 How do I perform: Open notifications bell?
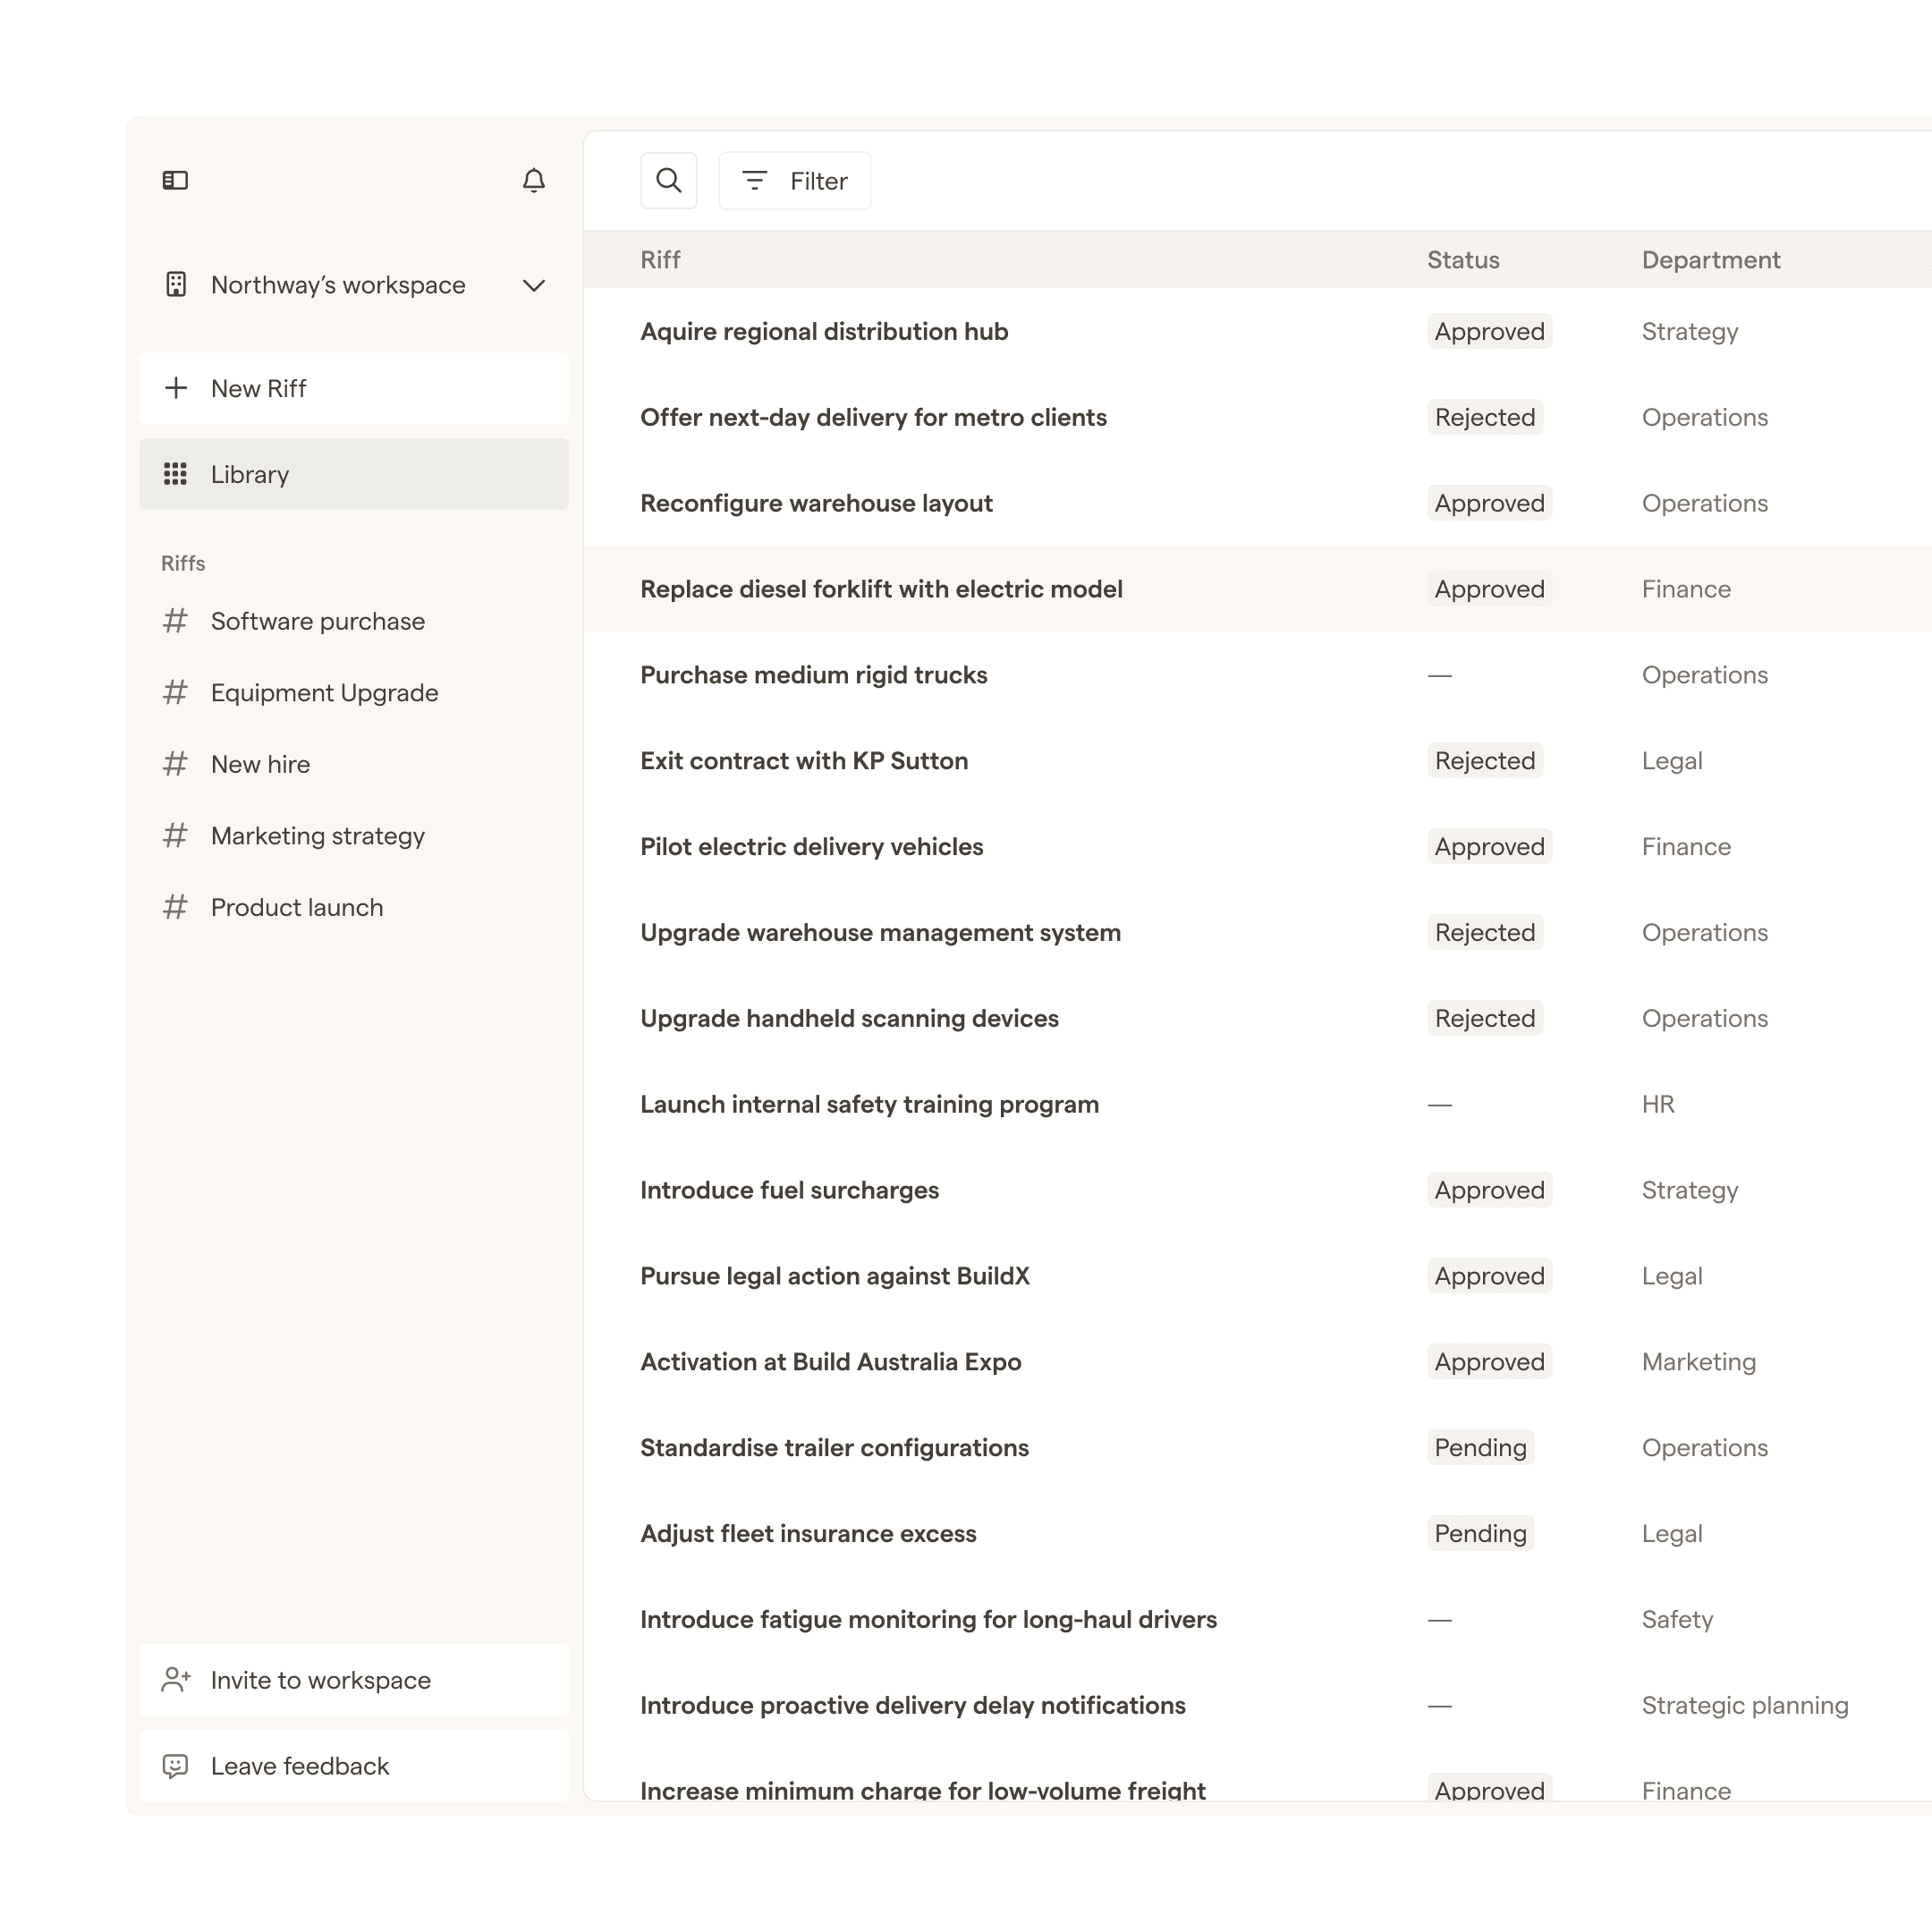pyautogui.click(x=534, y=180)
